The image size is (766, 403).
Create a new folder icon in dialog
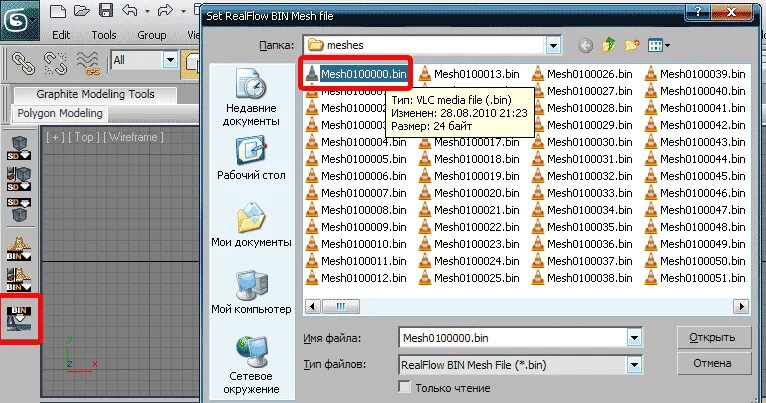point(632,45)
